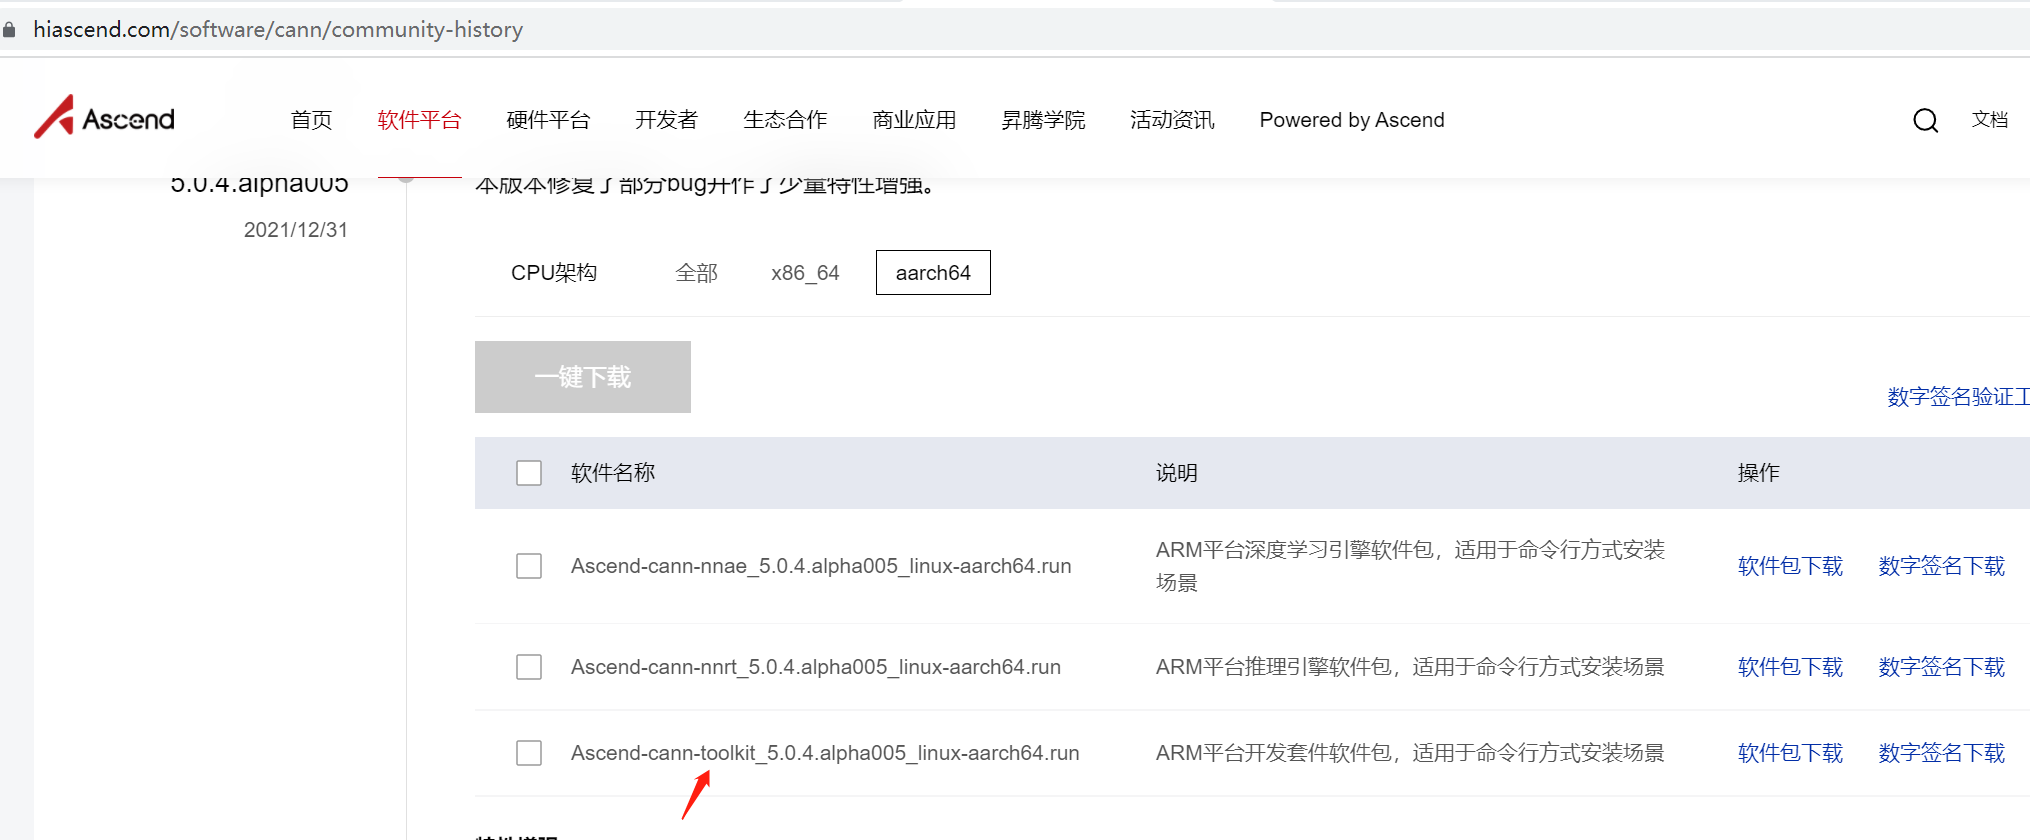This screenshot has width=2030, height=840.
Task: Click the Ascend-cann-nnrt_5.0.4.alpha005_linux-aarch64.run file name
Action: pos(816,667)
